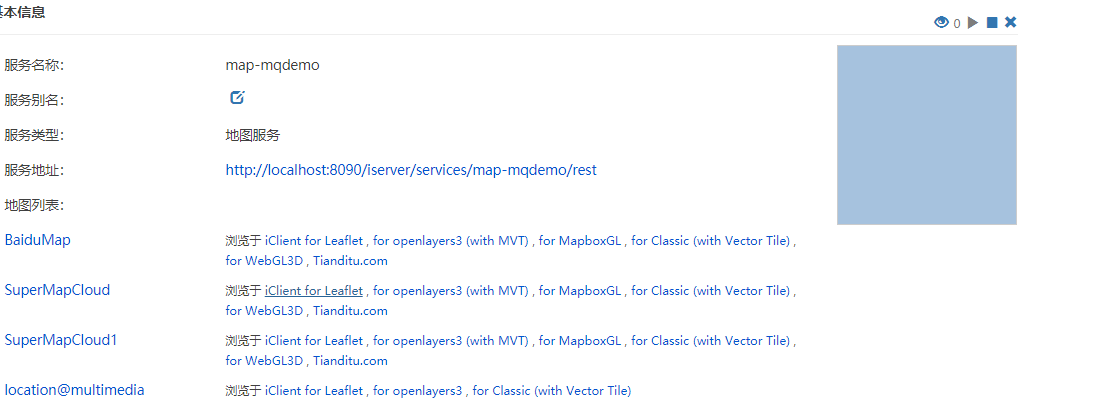Open the map-mqdemo rest service URL
This screenshot has height=414, width=1109.
411,170
